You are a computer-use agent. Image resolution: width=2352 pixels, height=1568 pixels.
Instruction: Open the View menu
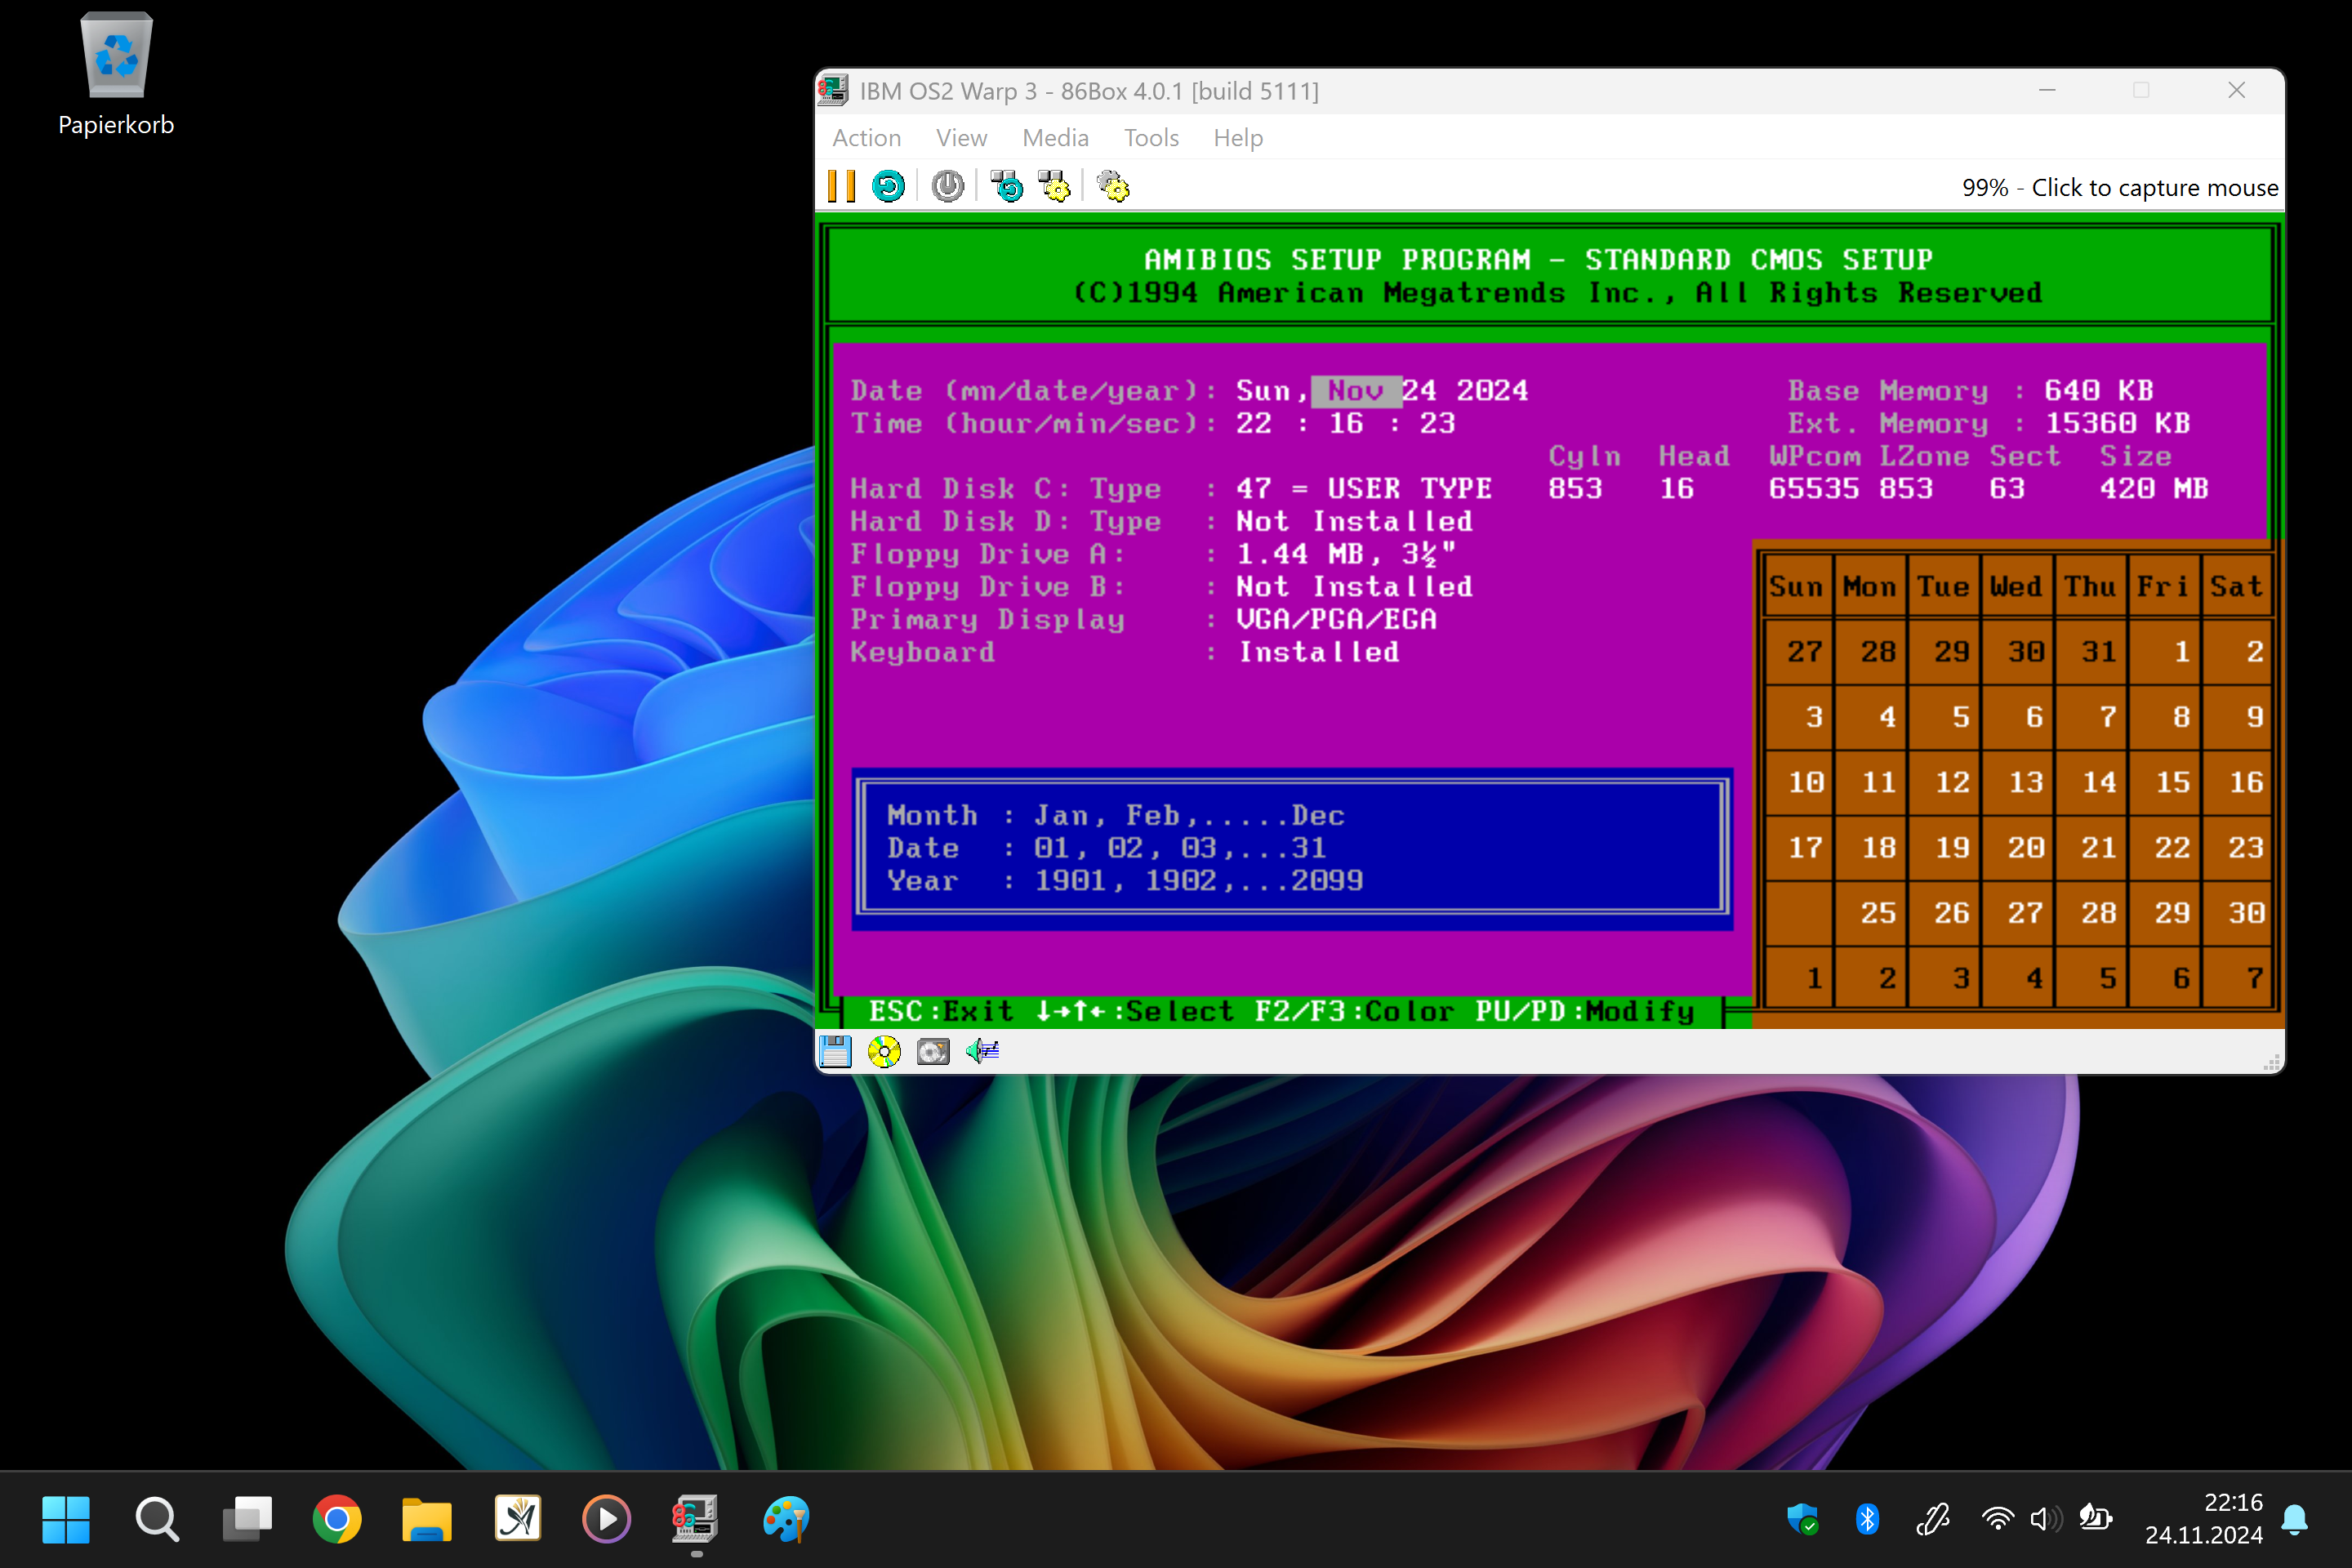coord(961,138)
